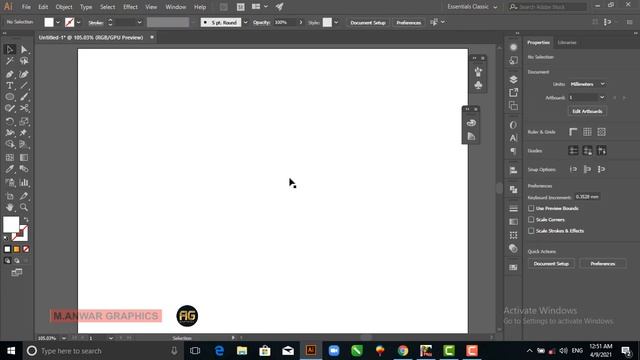Open the graphic Style dropdown
This screenshot has height=360, width=640.
336,22
